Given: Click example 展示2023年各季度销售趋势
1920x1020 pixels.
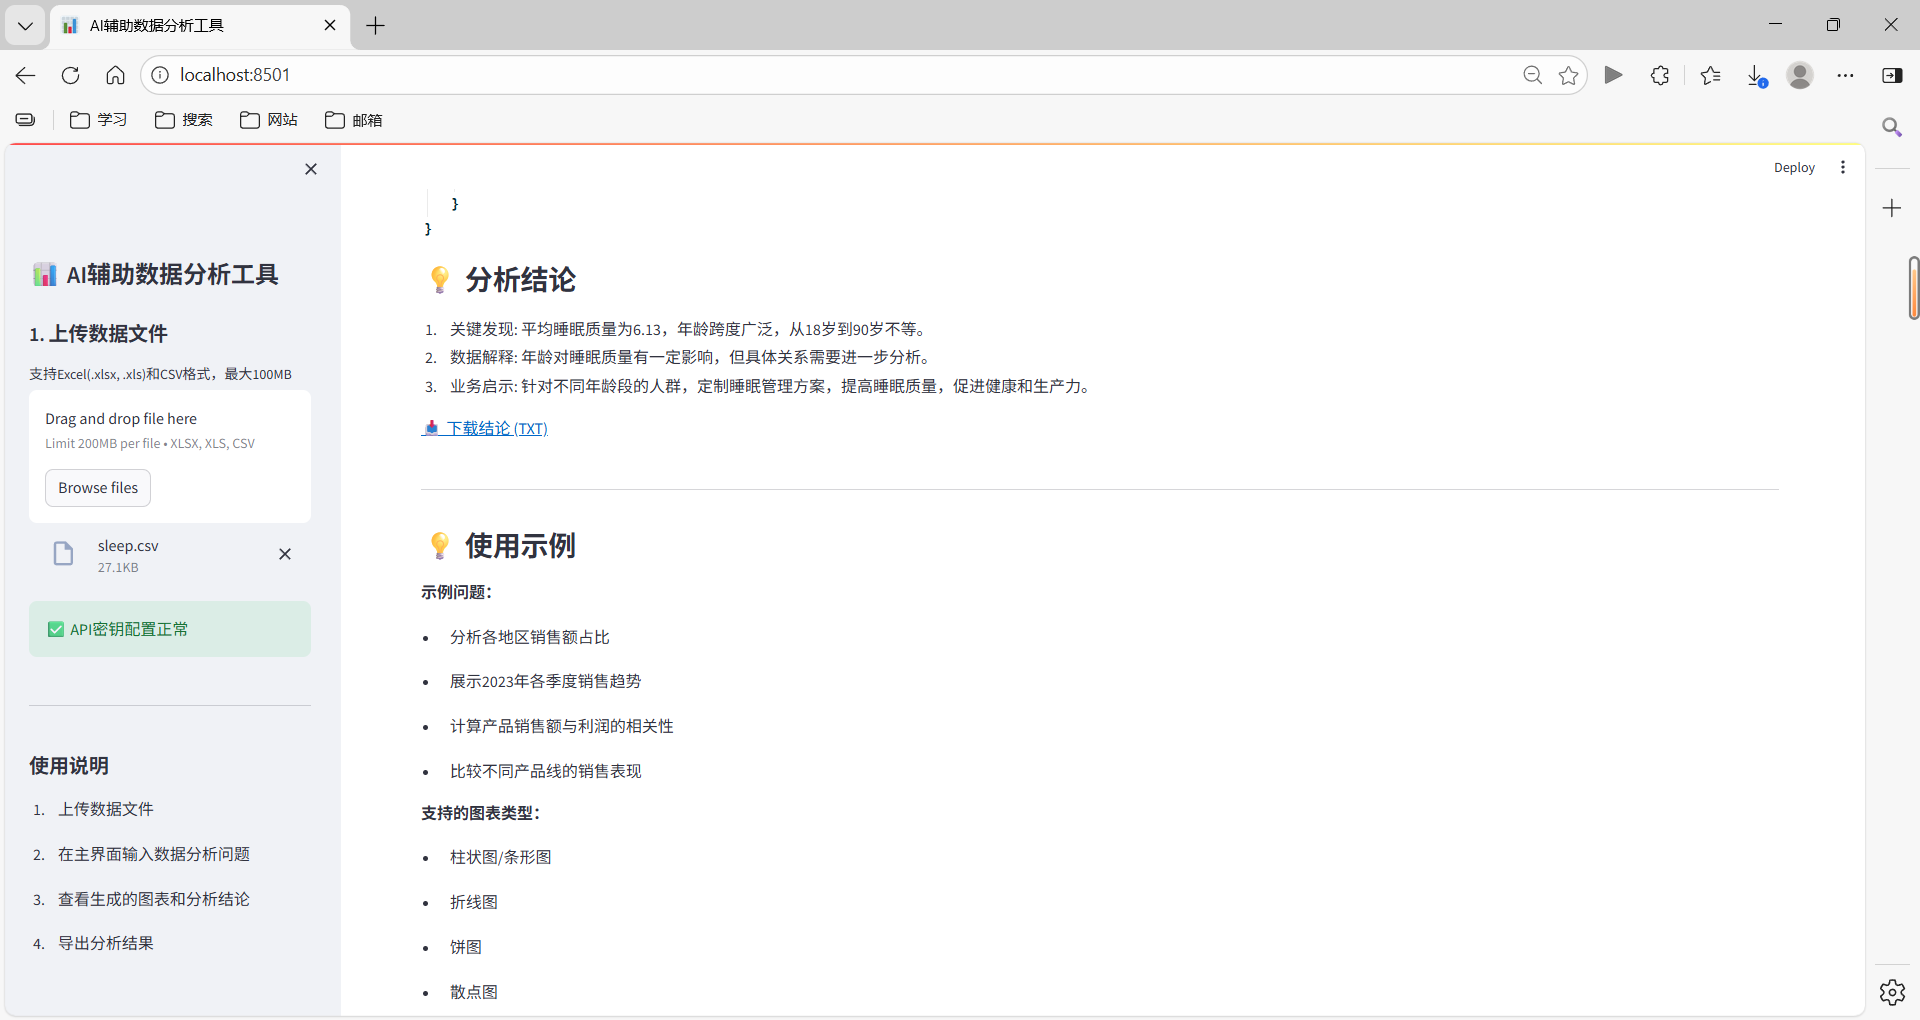Looking at the screenshot, I should [x=545, y=681].
